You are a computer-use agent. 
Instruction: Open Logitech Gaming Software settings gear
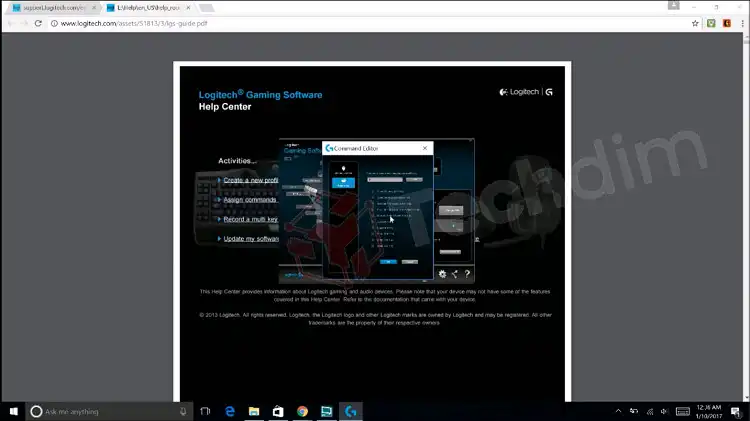tap(442, 274)
